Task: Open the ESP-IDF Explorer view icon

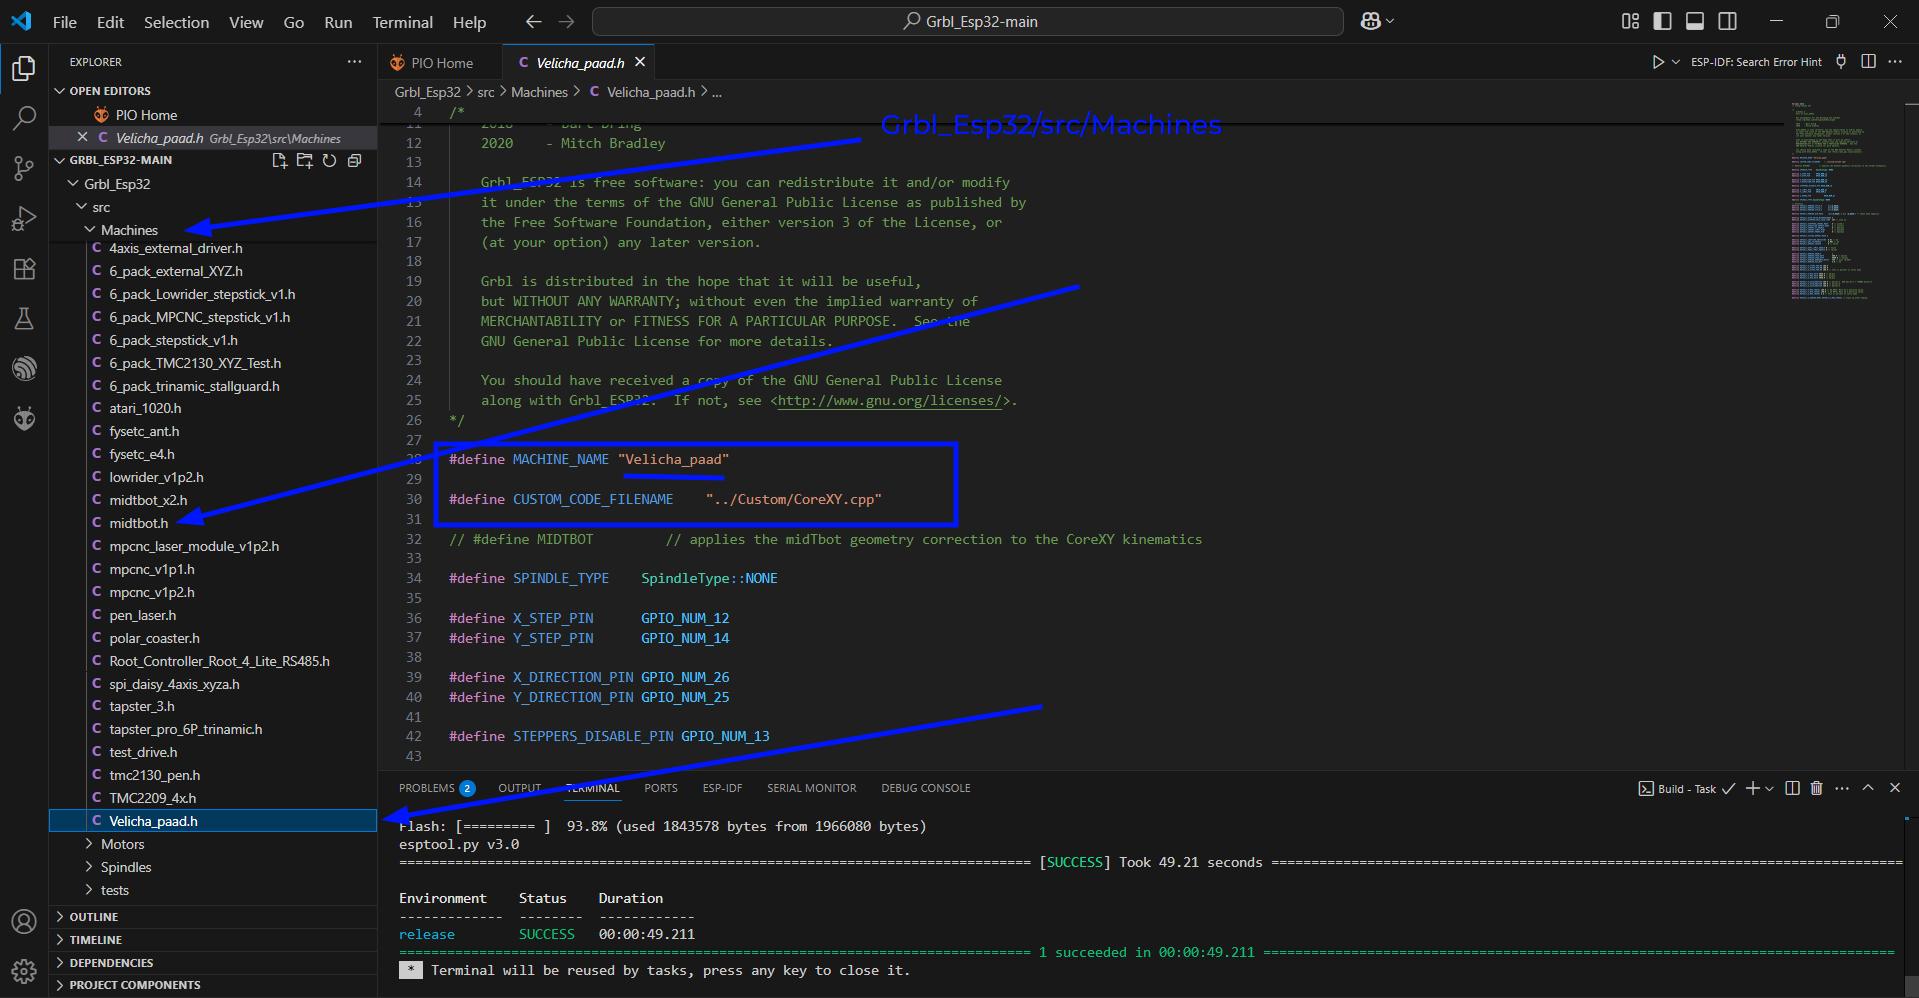Action: (x=24, y=368)
